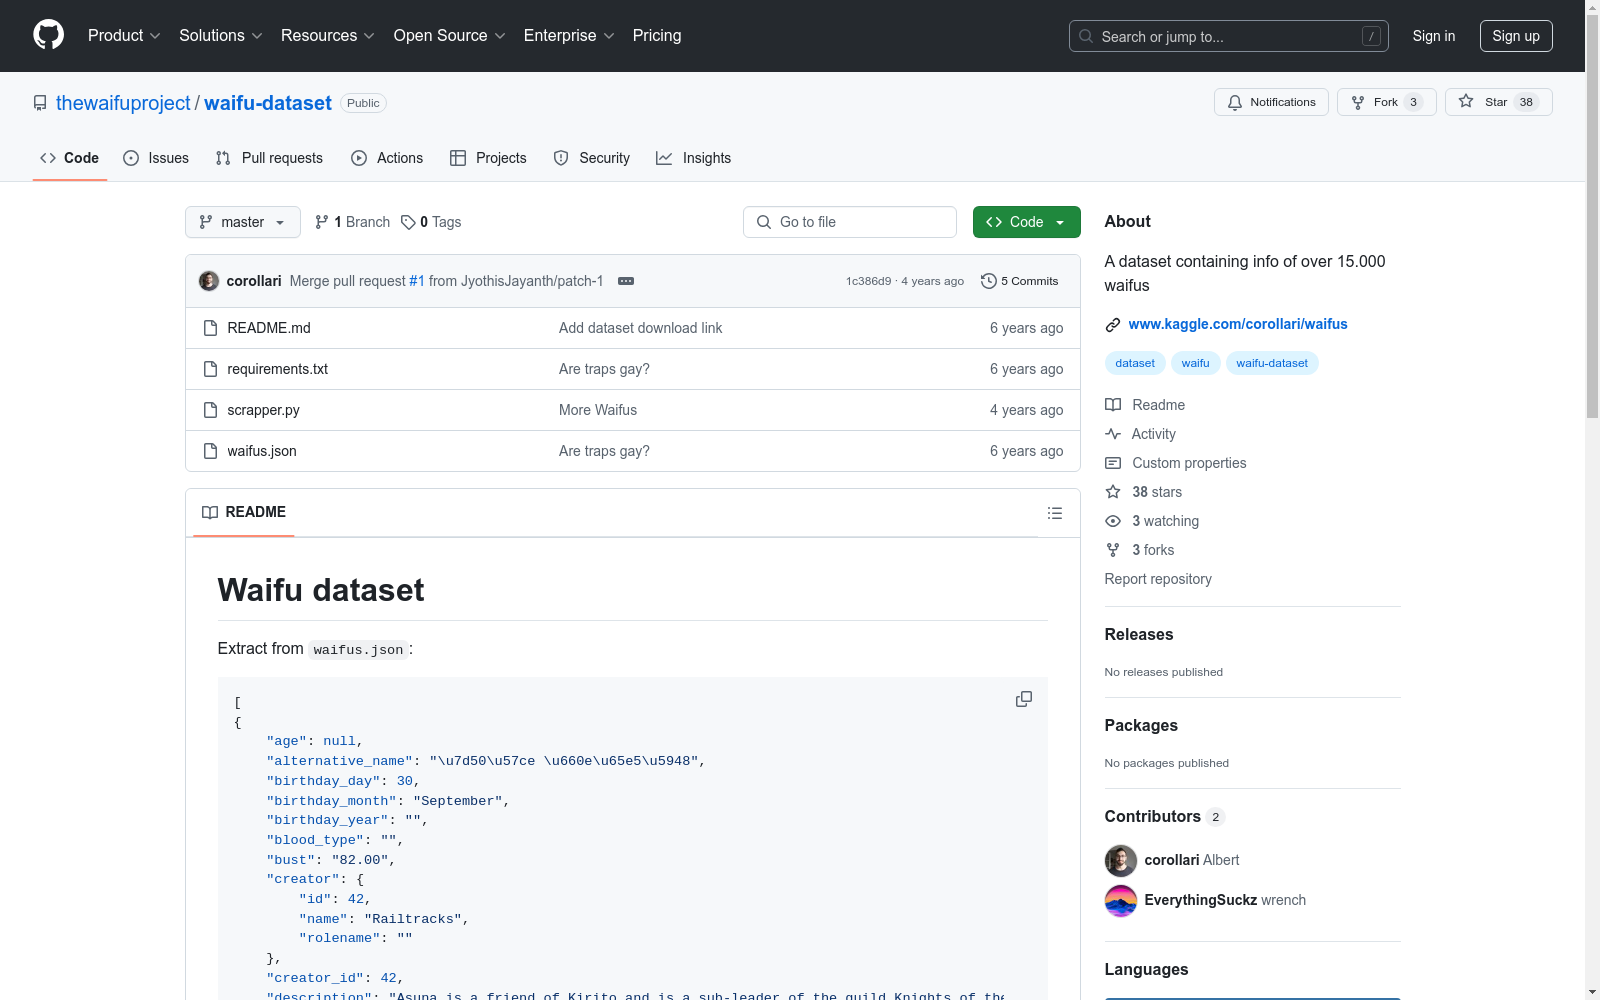1600x1000 pixels.
Task: Expand commit message ellipsis button
Action: [626, 281]
